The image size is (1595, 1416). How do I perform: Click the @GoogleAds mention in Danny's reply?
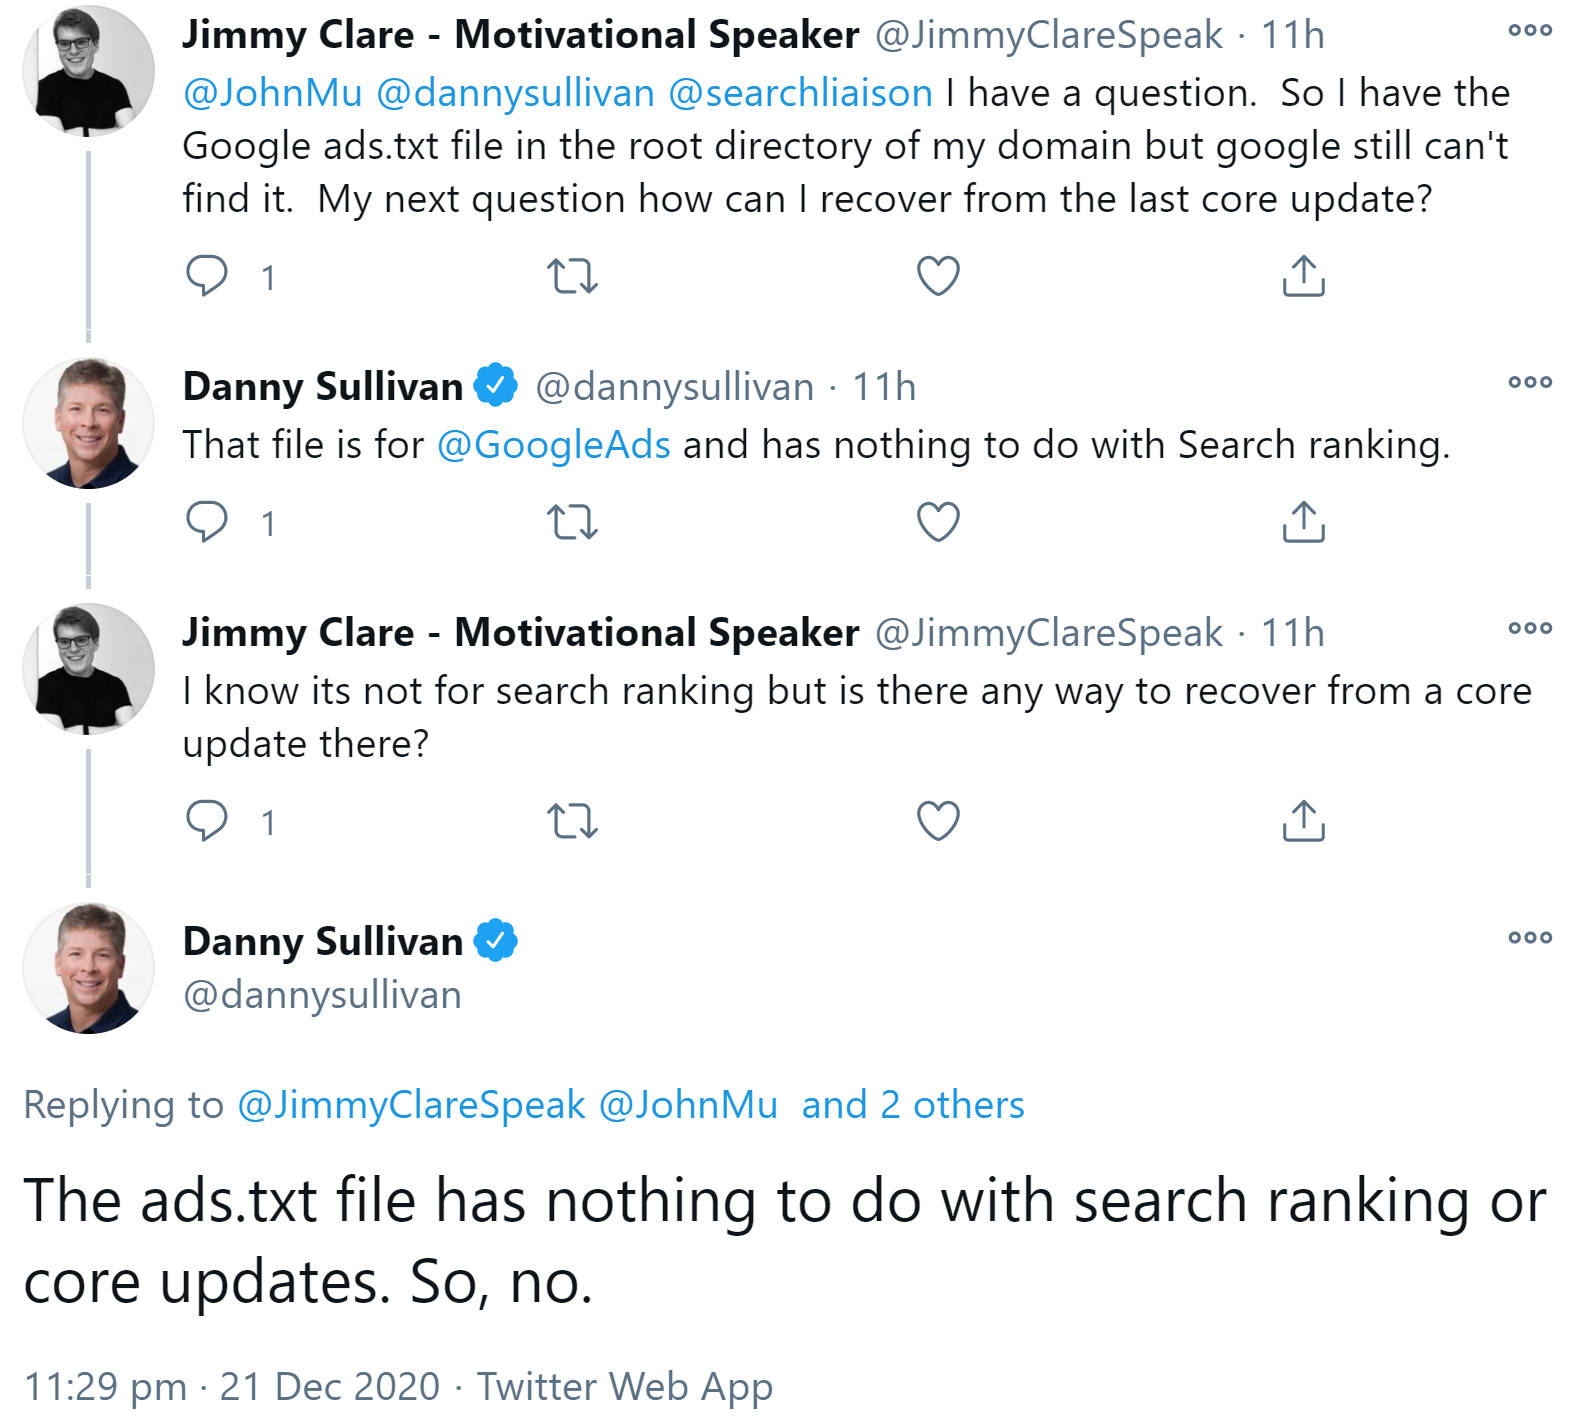[551, 446]
